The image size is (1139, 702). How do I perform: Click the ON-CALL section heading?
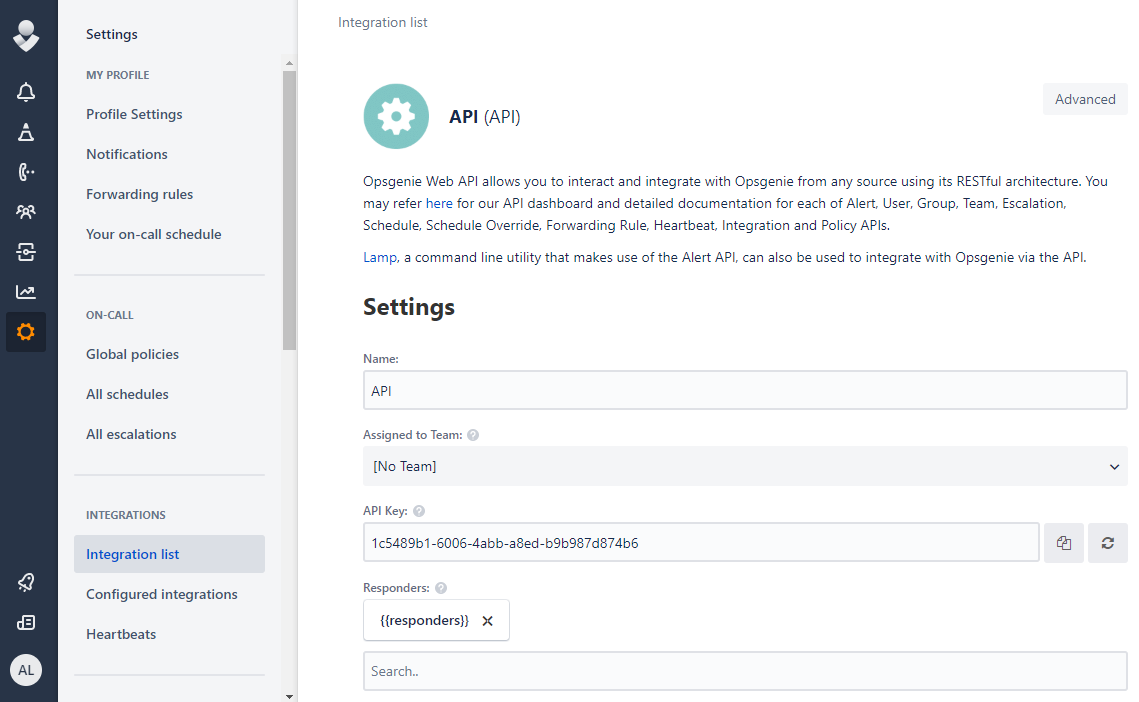pyautogui.click(x=110, y=315)
